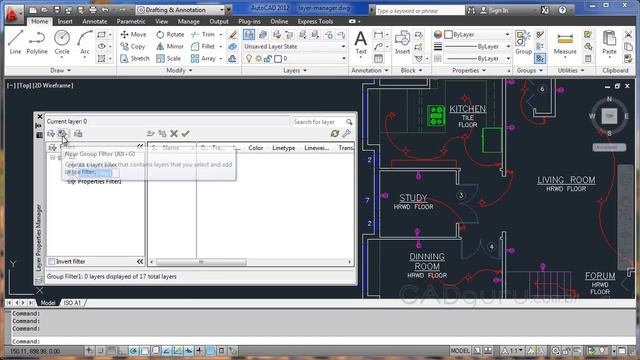Toggle MODEL space button in status bar
The height and width of the screenshot is (360, 640).
[460, 351]
